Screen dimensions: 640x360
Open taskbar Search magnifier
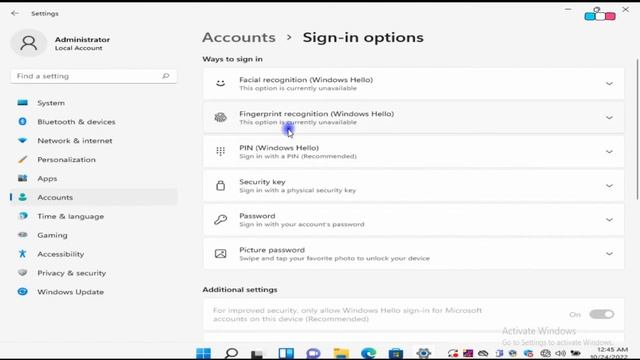coord(231,353)
